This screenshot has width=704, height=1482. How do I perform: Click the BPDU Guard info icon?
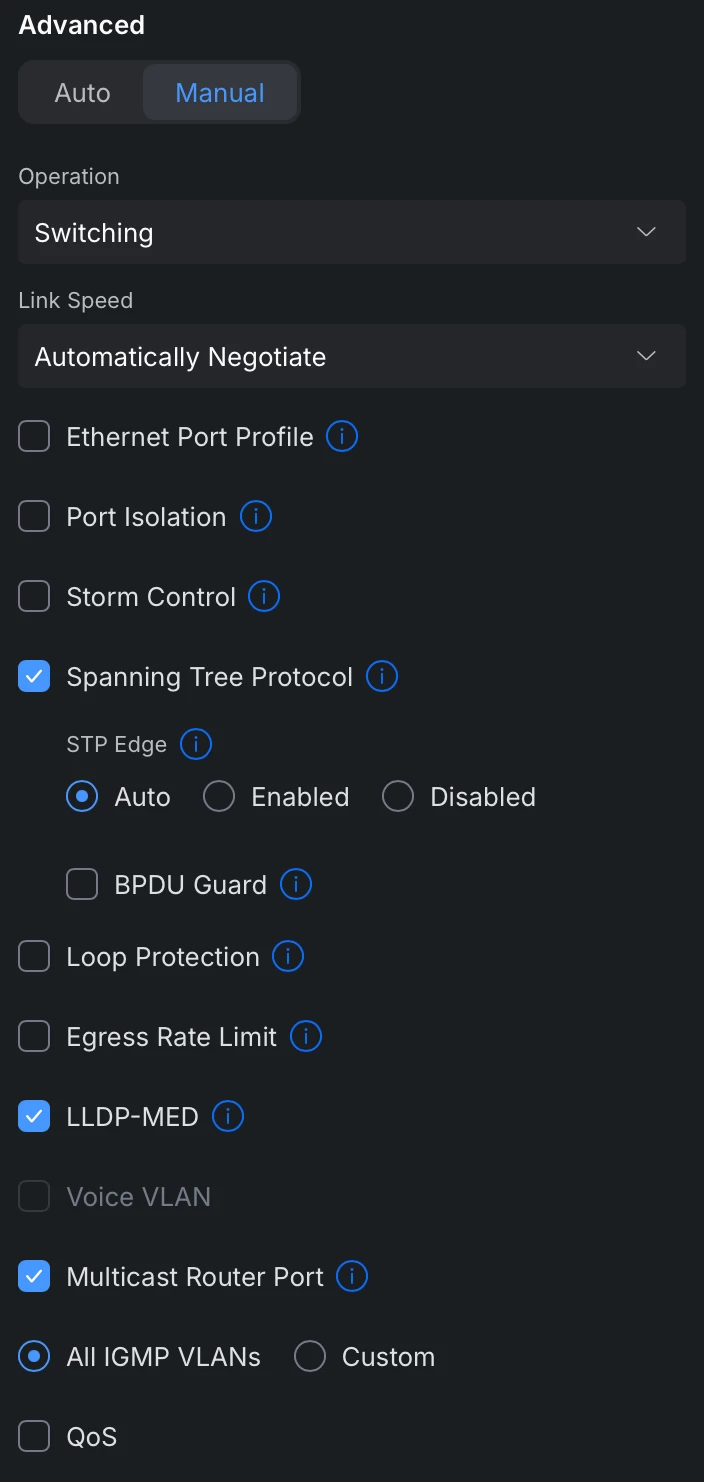296,885
